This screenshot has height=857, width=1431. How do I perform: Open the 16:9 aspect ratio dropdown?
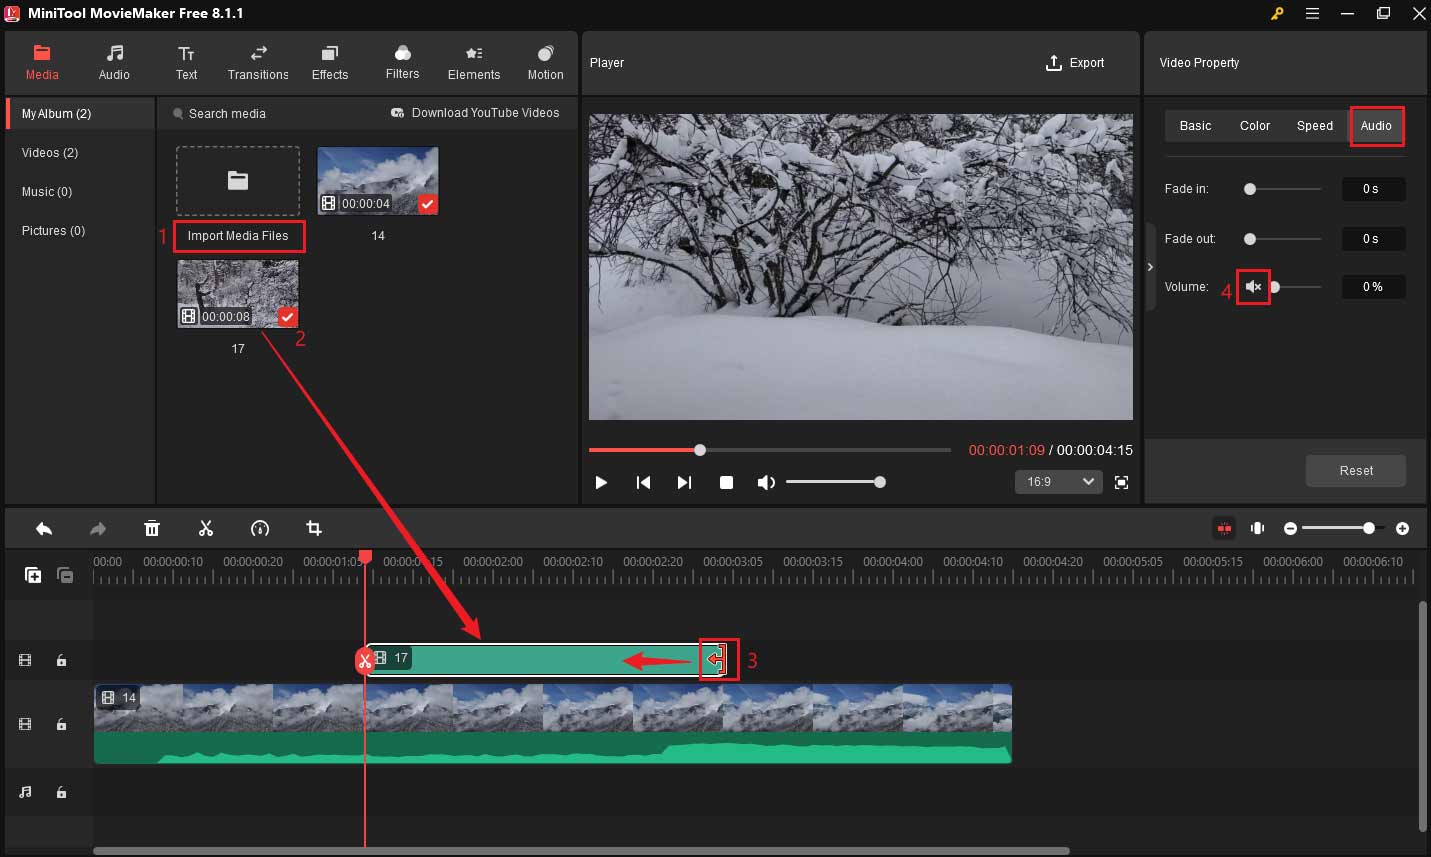click(1059, 482)
